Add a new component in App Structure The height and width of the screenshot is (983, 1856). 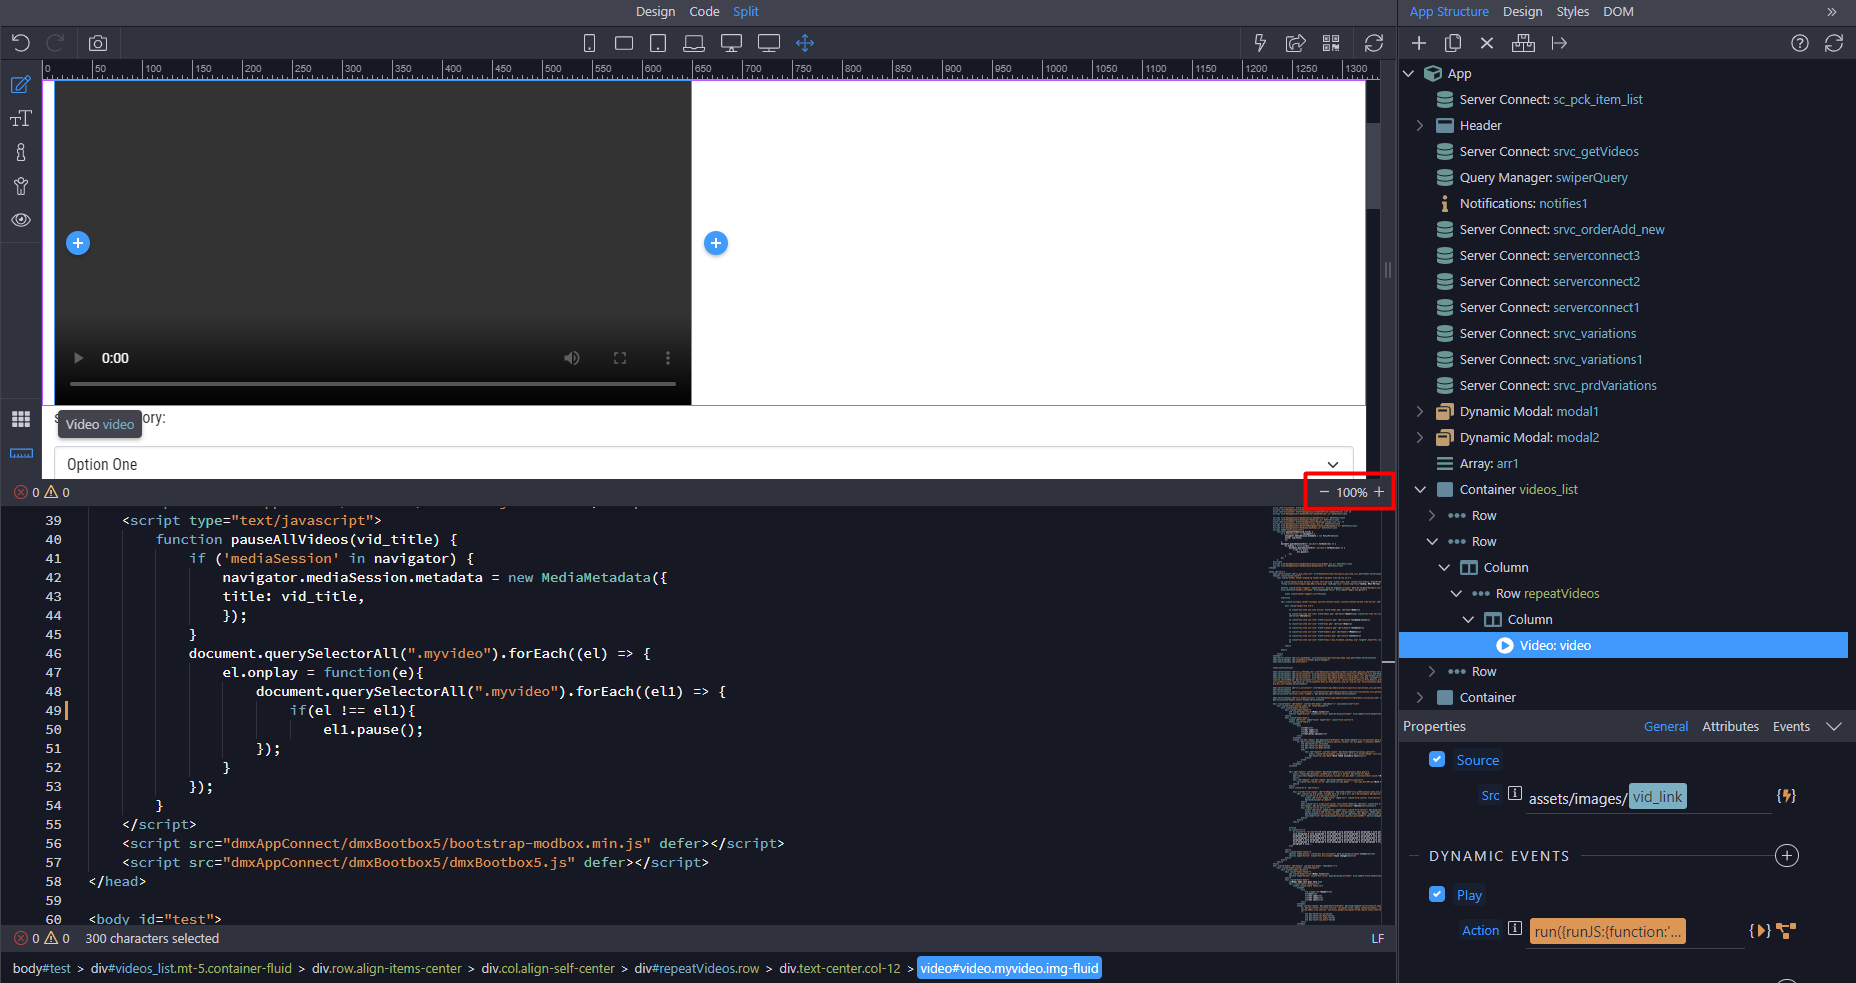(1419, 43)
